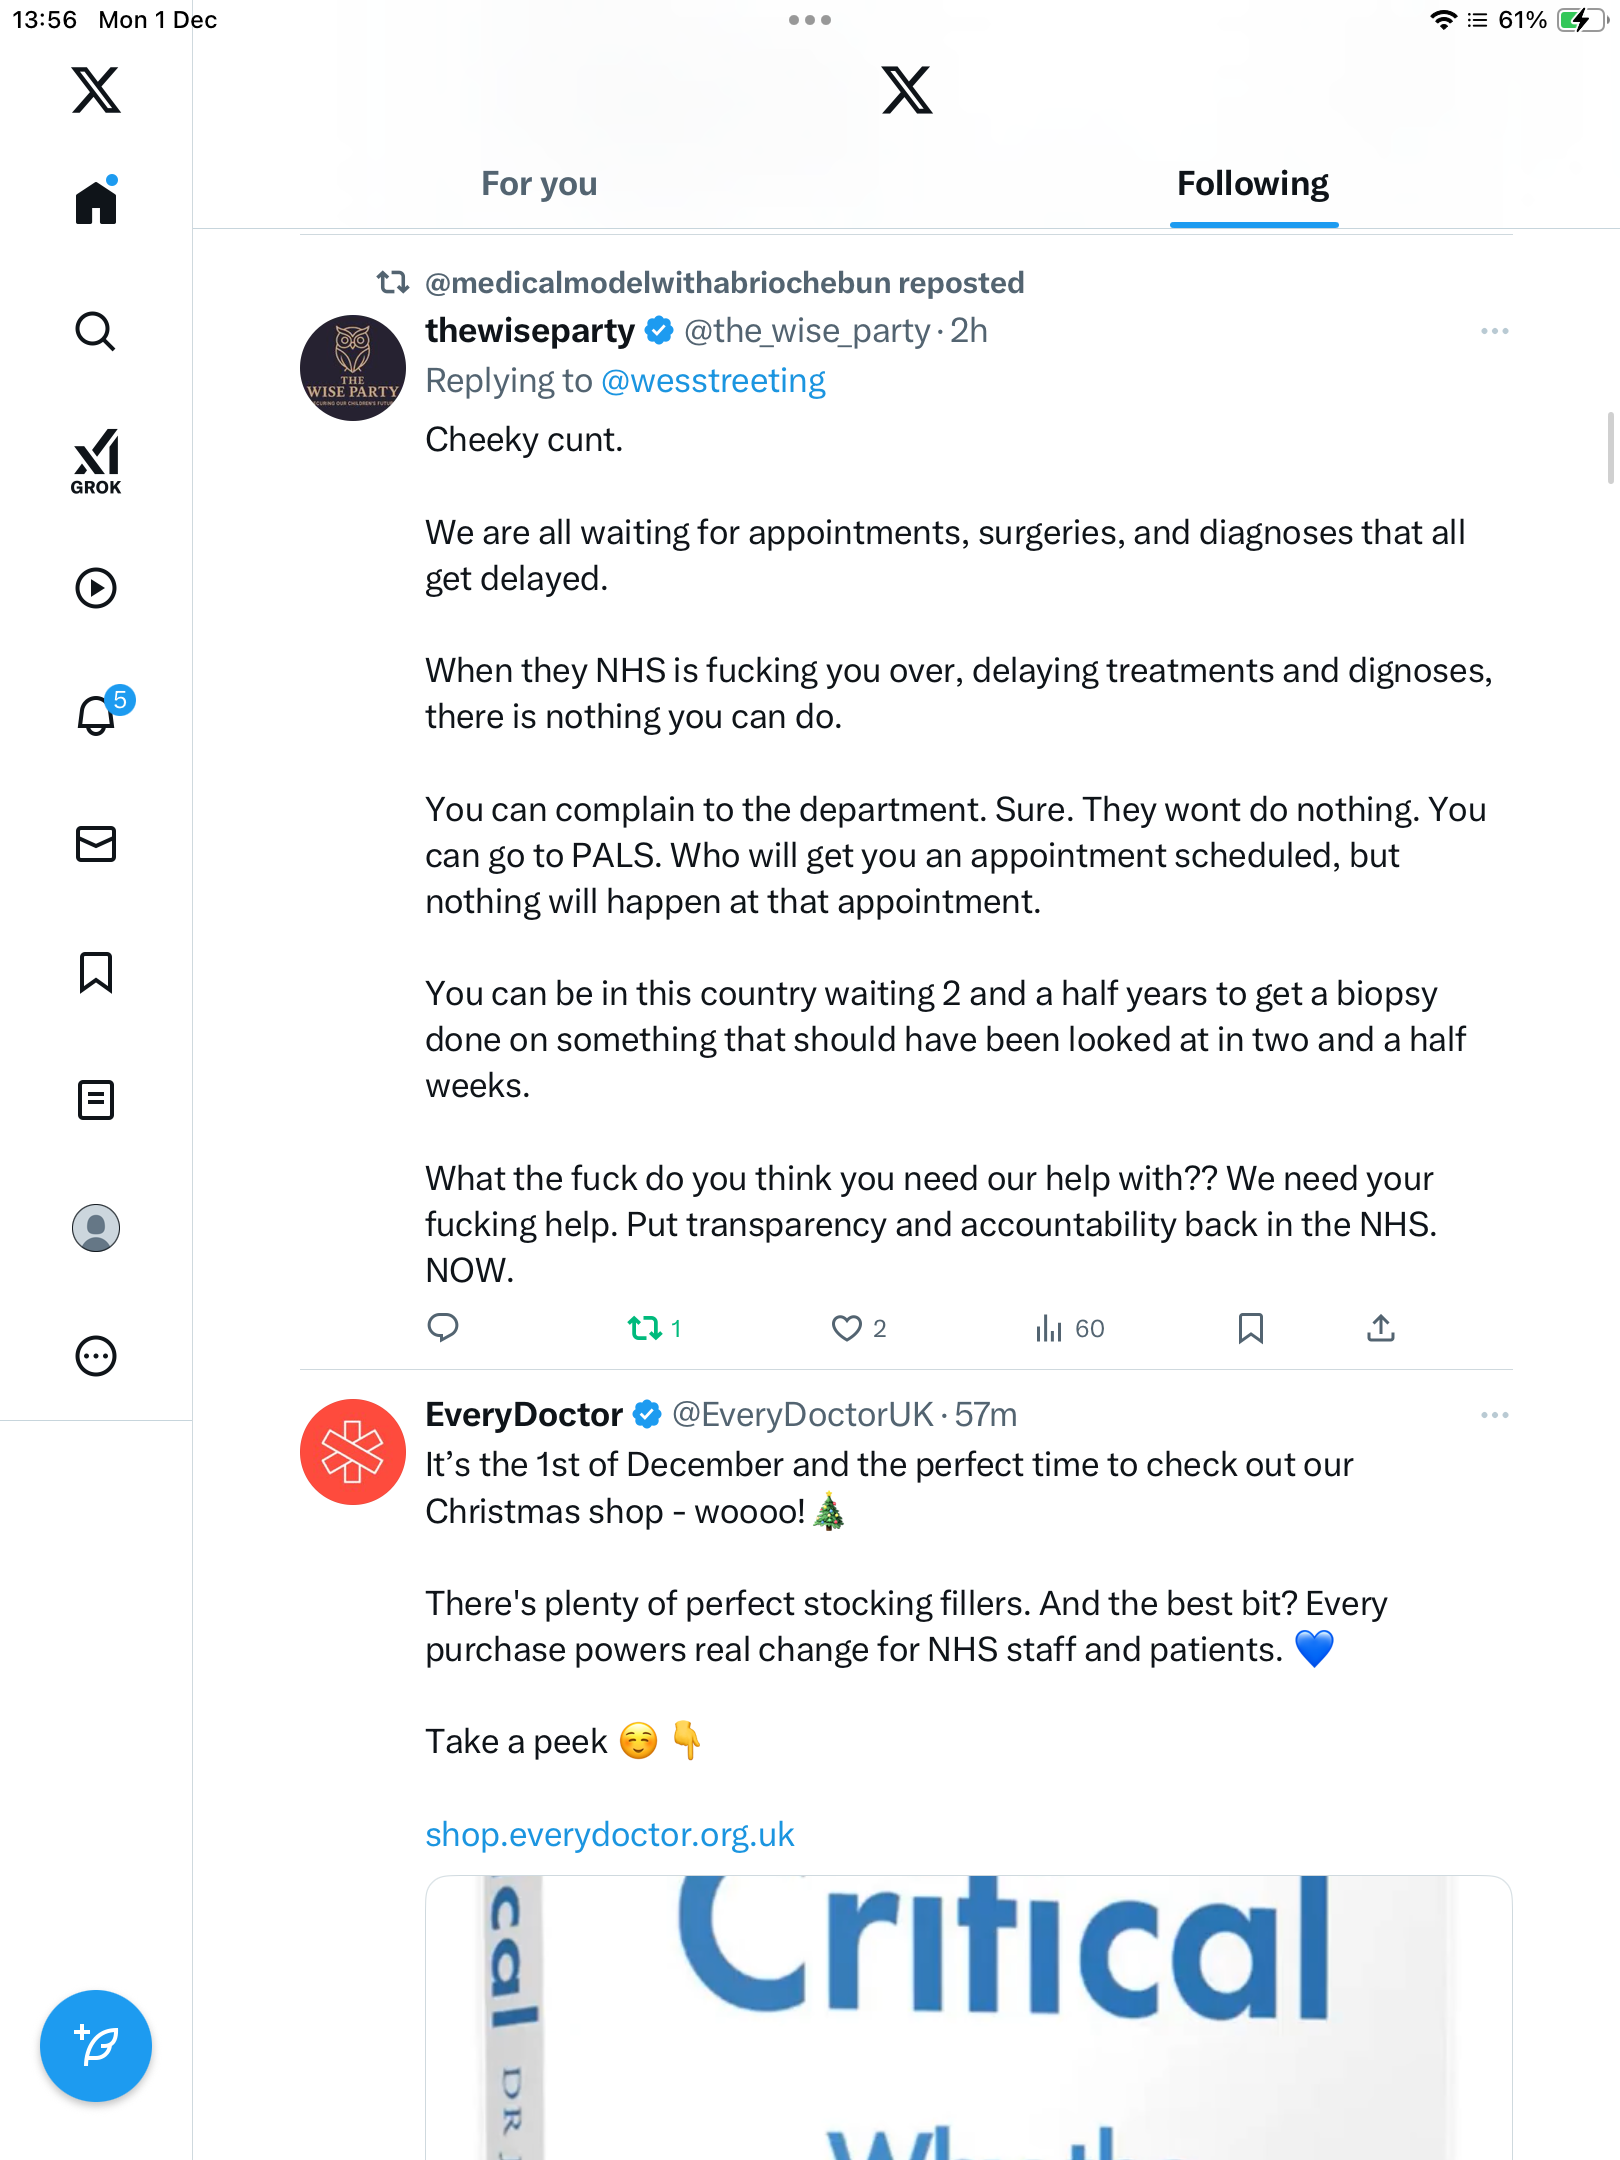Expand the sidebar More menu

tap(96, 1356)
